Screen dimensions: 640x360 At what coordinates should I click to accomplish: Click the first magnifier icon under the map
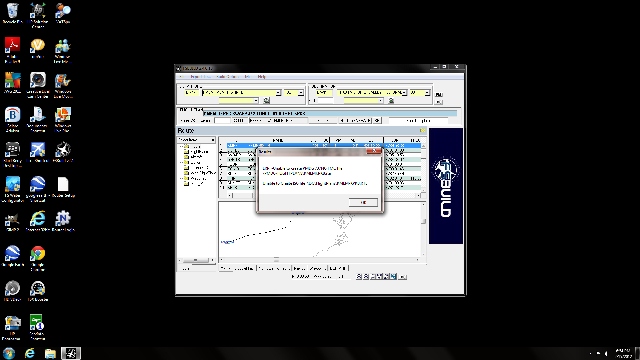359,276
